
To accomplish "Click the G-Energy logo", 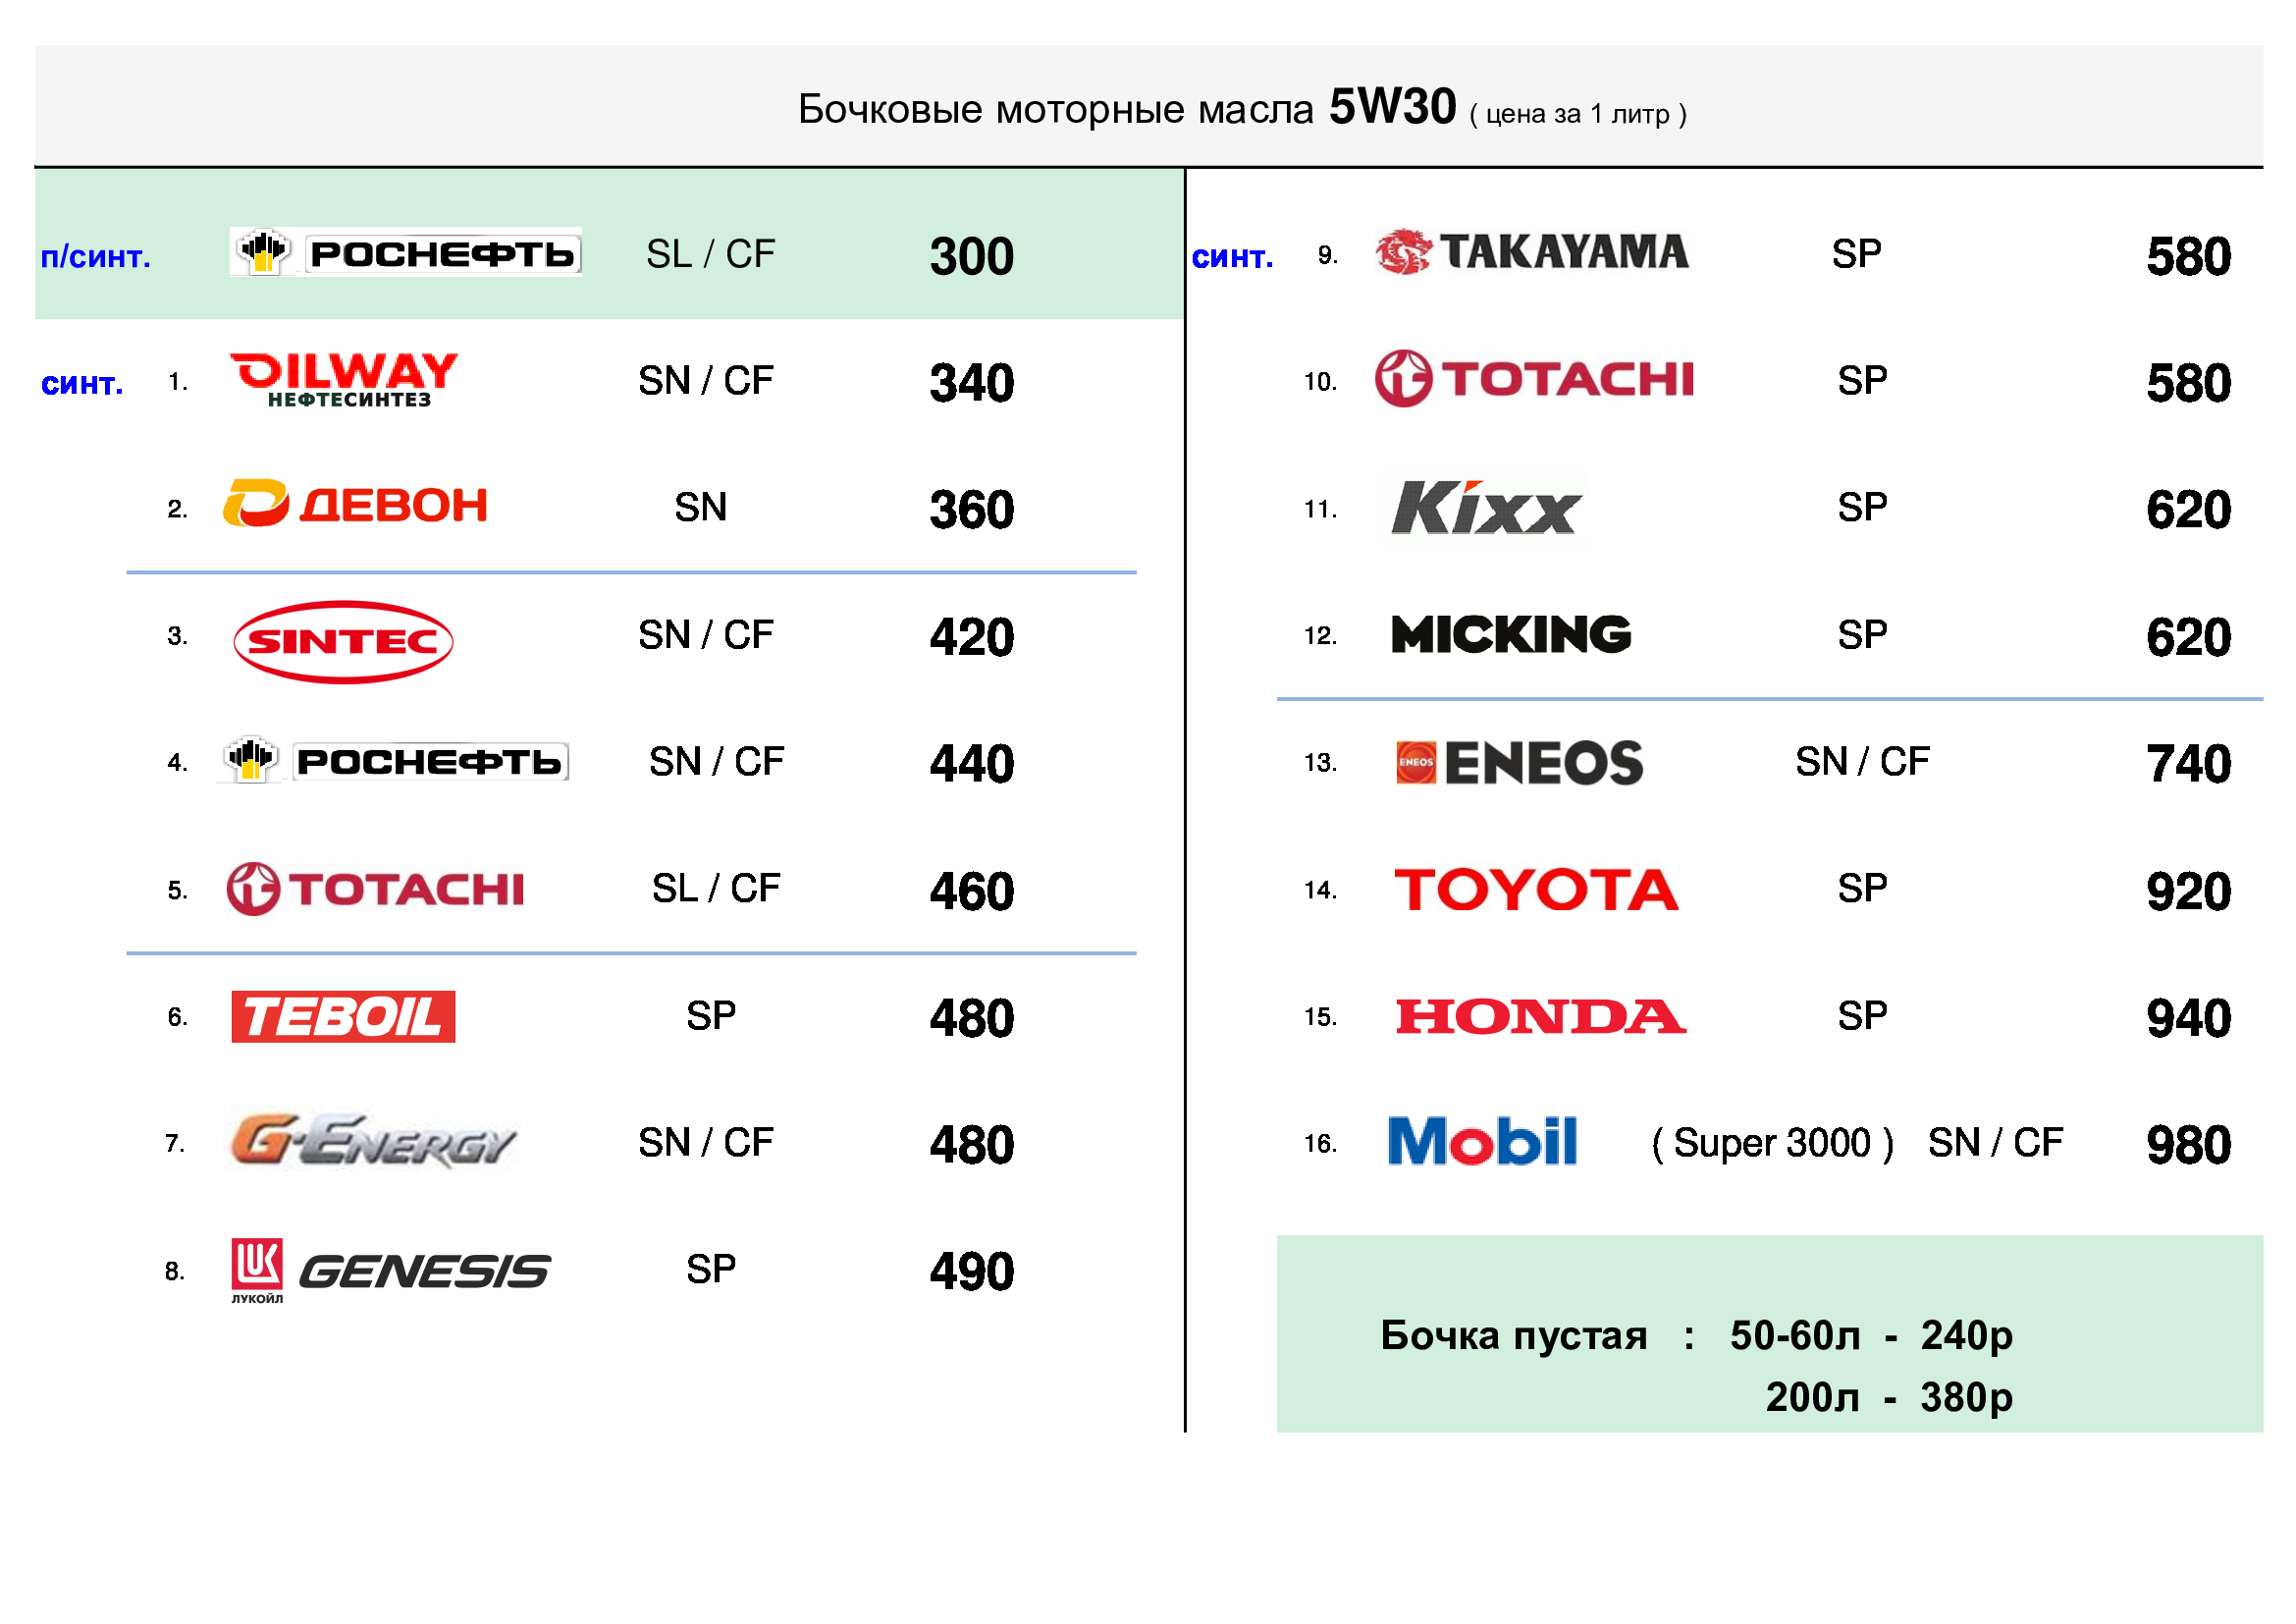I will point(373,1142).
